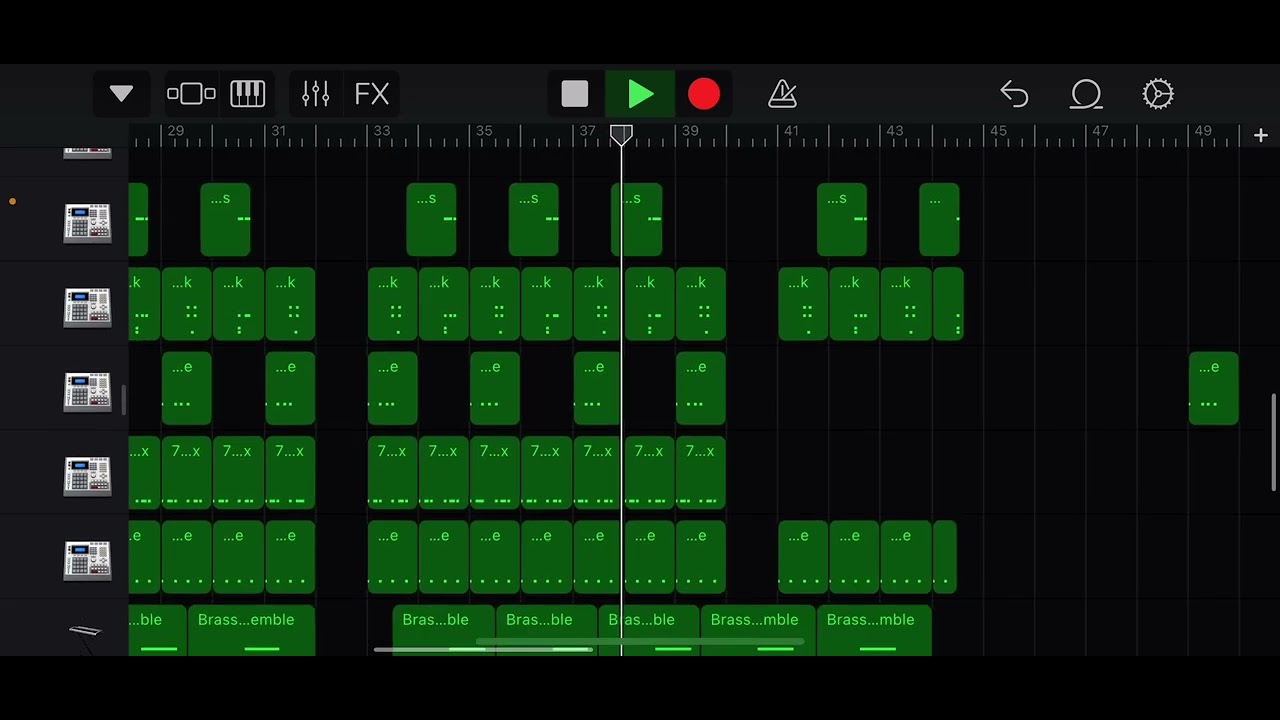Select the 7...x region starting at bar 39
The width and height of the screenshot is (1280, 720).
coord(700,473)
